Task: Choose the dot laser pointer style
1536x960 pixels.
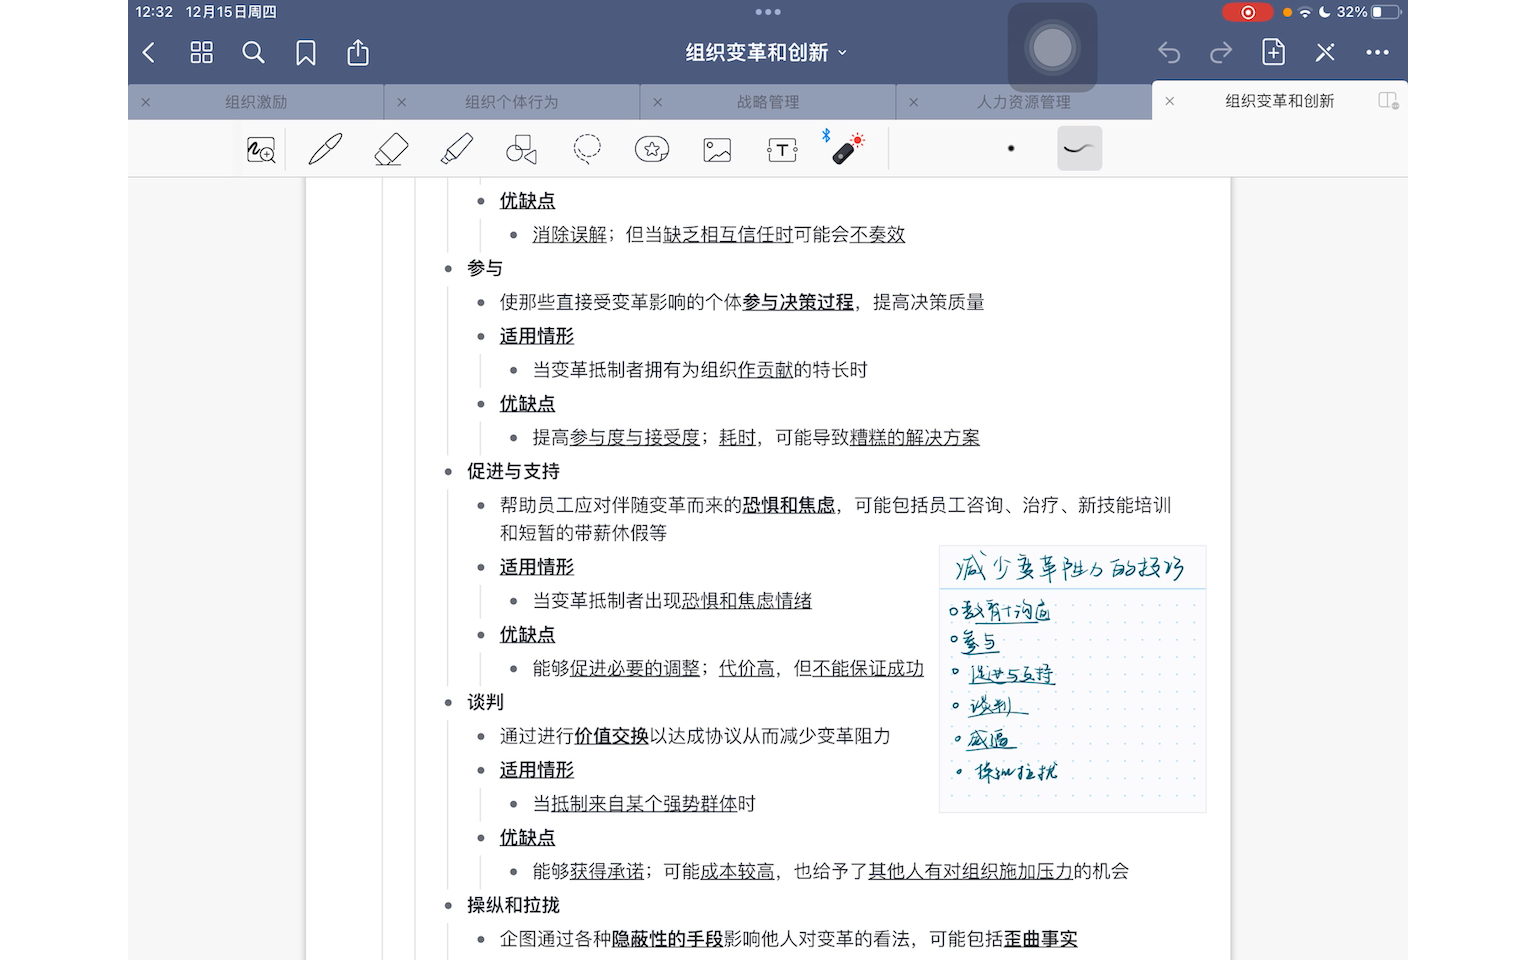Action: [x=1011, y=148]
